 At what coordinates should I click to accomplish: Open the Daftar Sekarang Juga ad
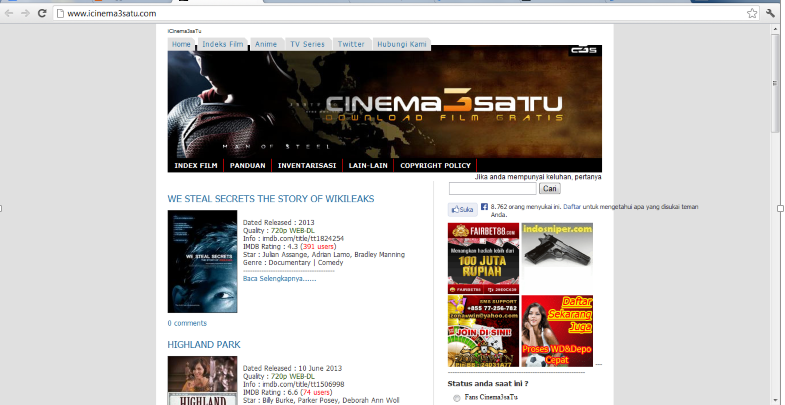[x=557, y=331]
